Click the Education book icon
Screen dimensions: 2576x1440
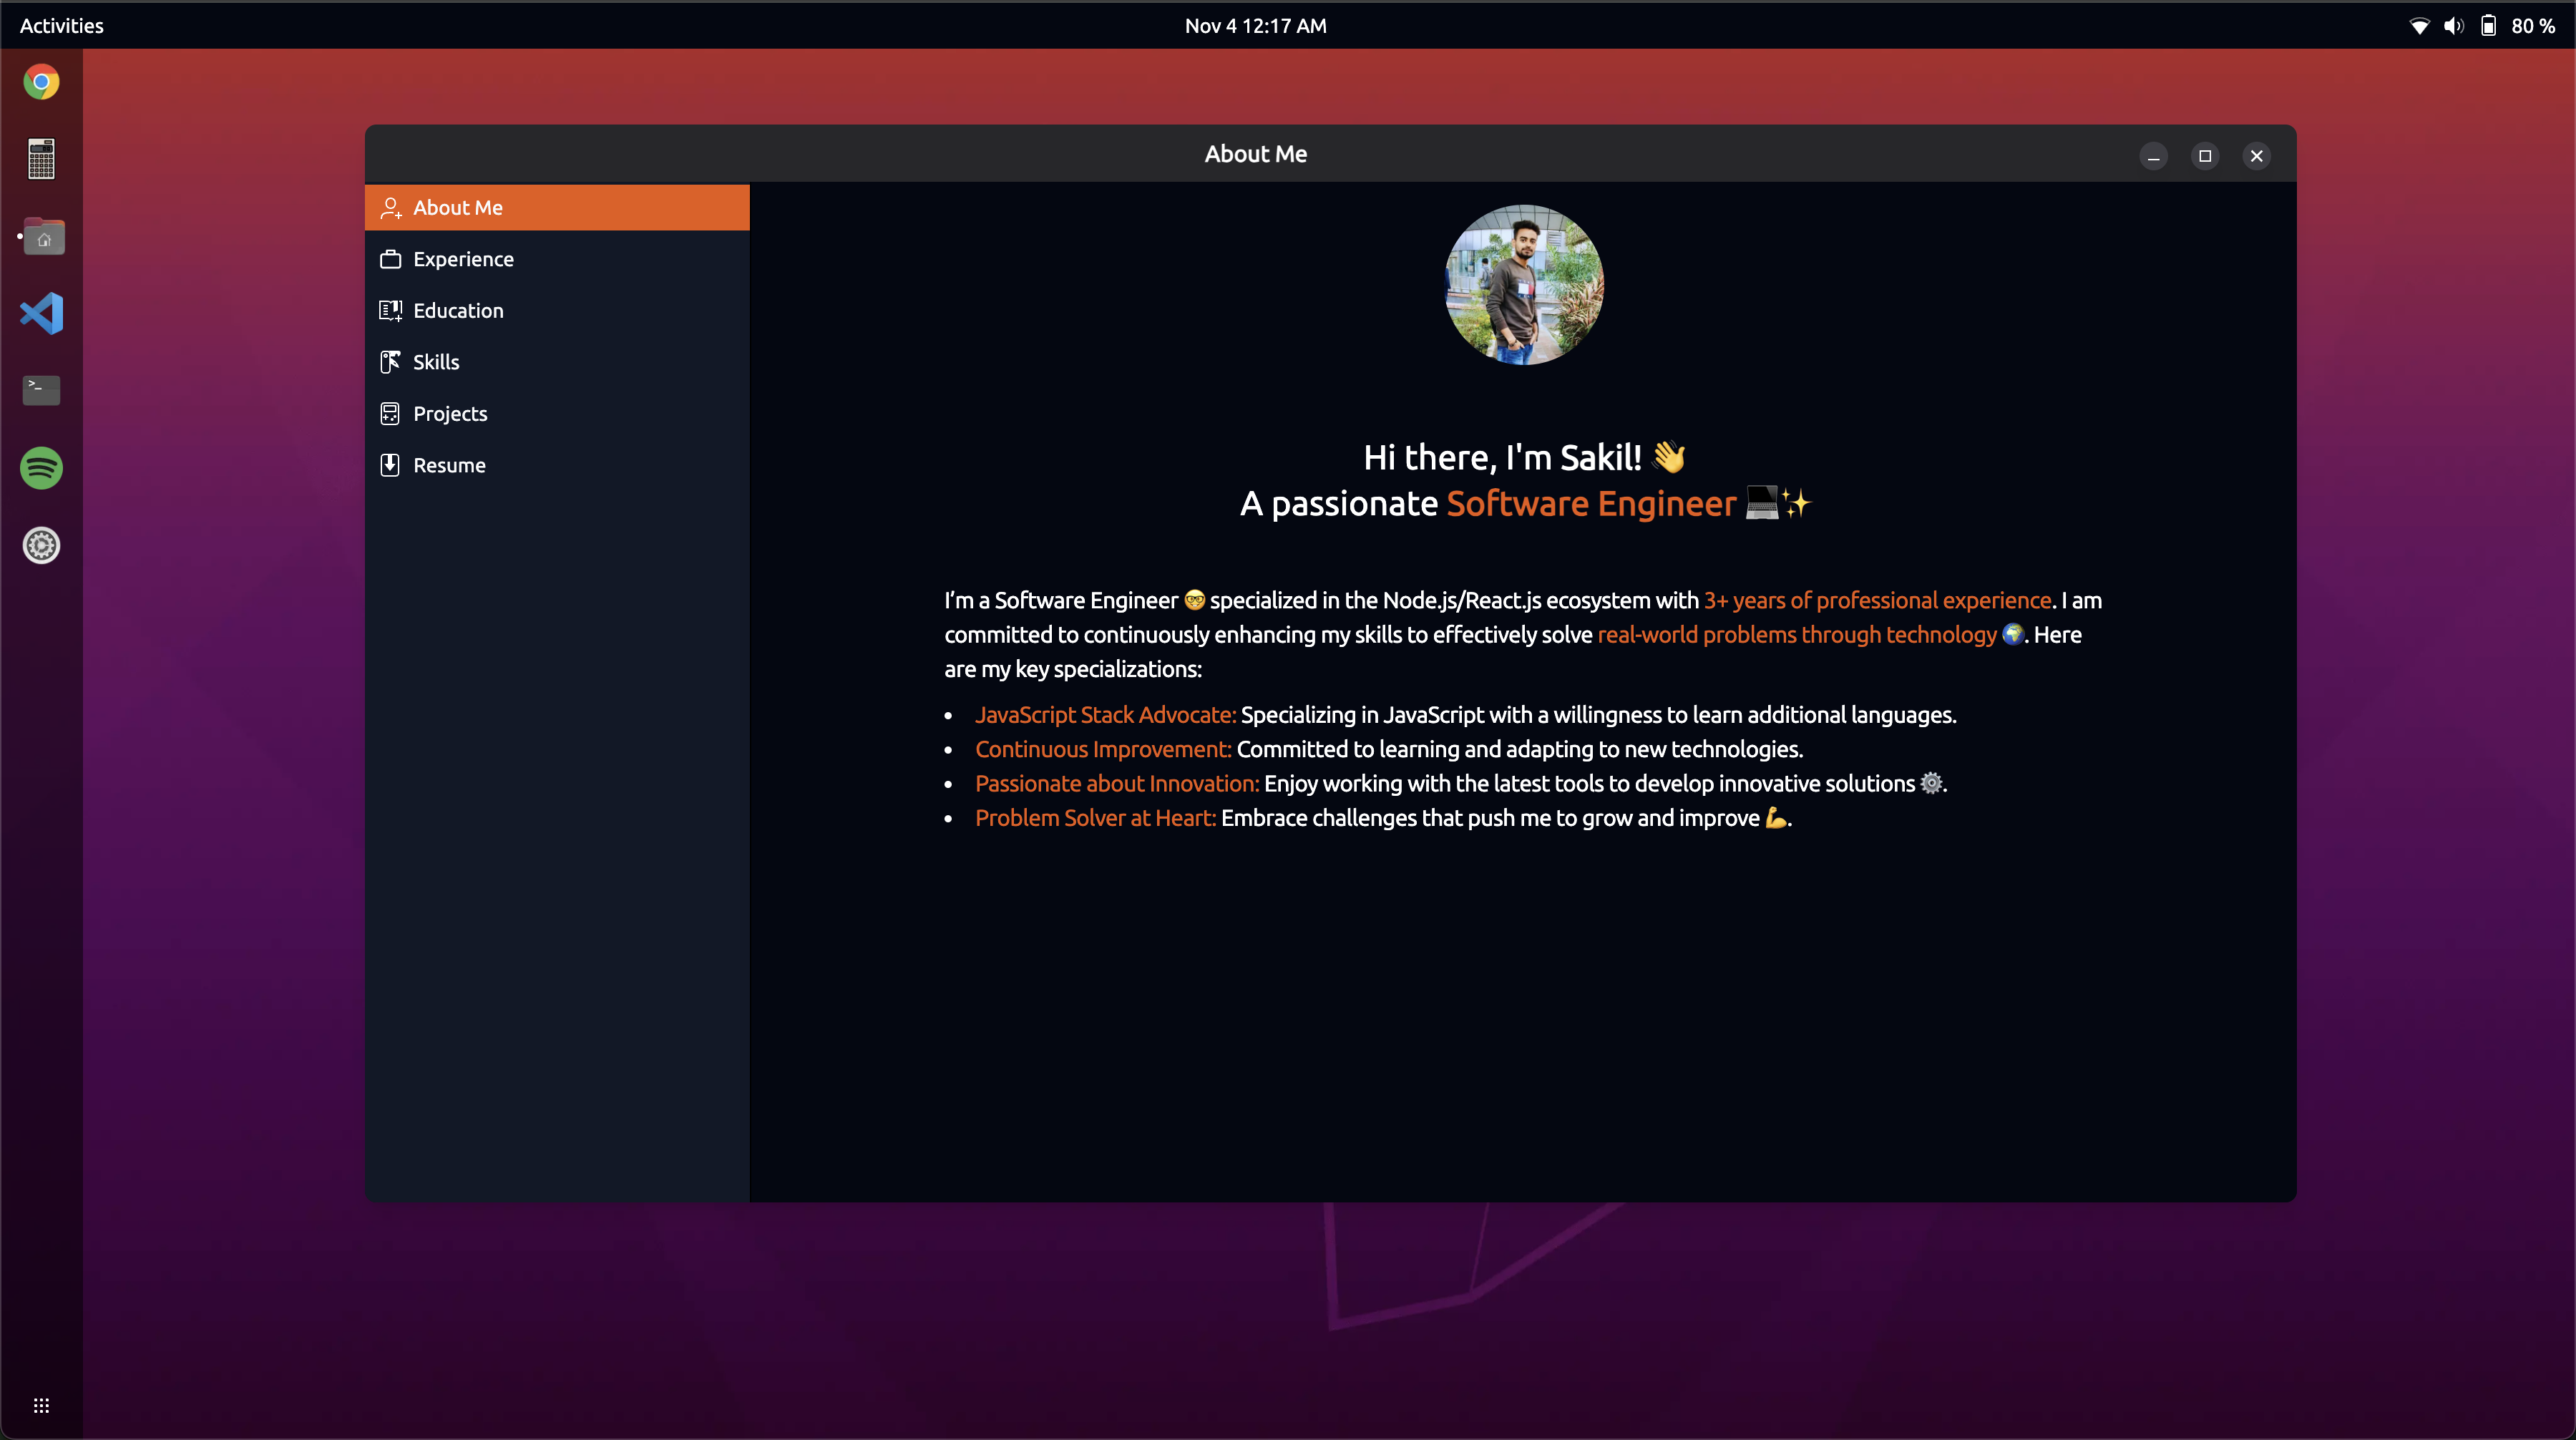pyautogui.click(x=391, y=311)
